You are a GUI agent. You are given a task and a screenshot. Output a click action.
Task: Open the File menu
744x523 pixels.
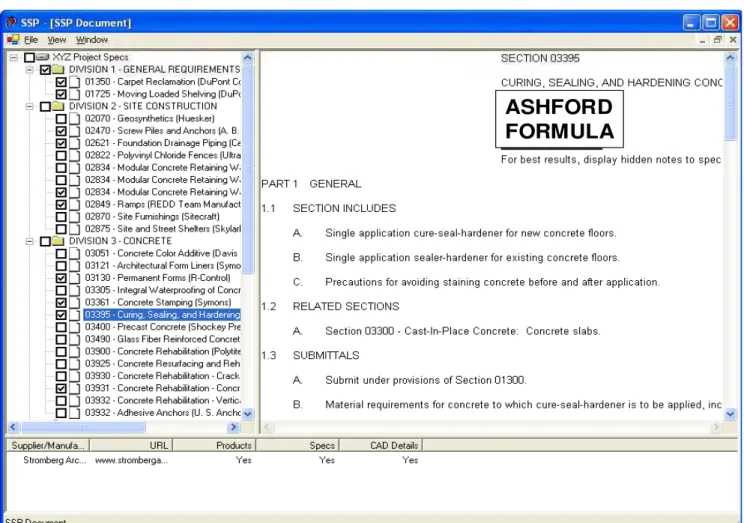31,40
